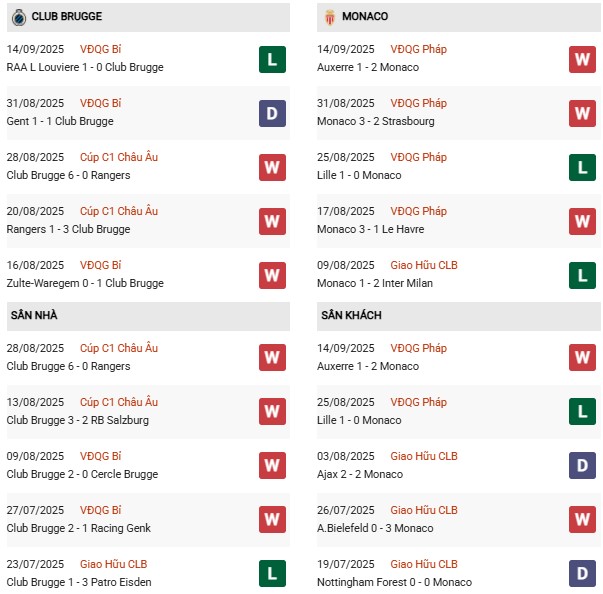Click the D badge for Ajax 2-2 Monaco
The image size is (603, 594).
click(582, 465)
